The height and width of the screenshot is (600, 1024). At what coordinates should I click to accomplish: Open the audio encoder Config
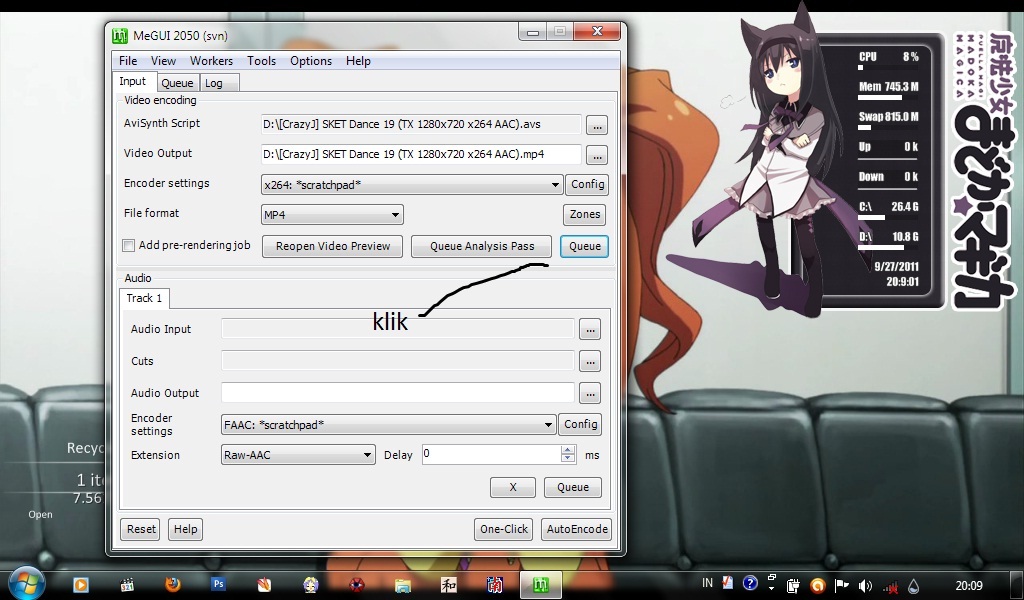pyautogui.click(x=581, y=424)
